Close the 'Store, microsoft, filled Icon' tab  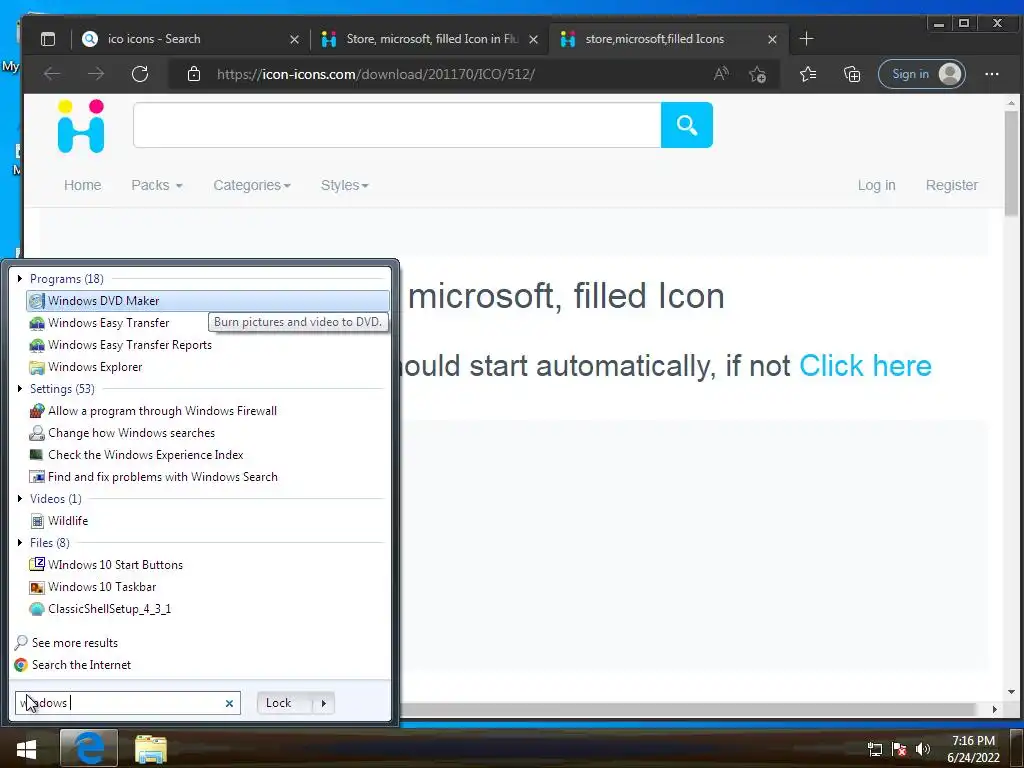click(x=534, y=39)
